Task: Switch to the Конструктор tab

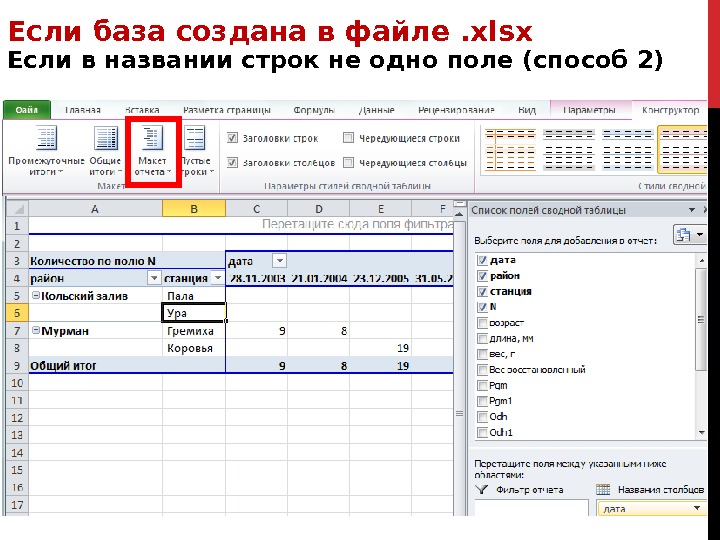Action: (670, 110)
